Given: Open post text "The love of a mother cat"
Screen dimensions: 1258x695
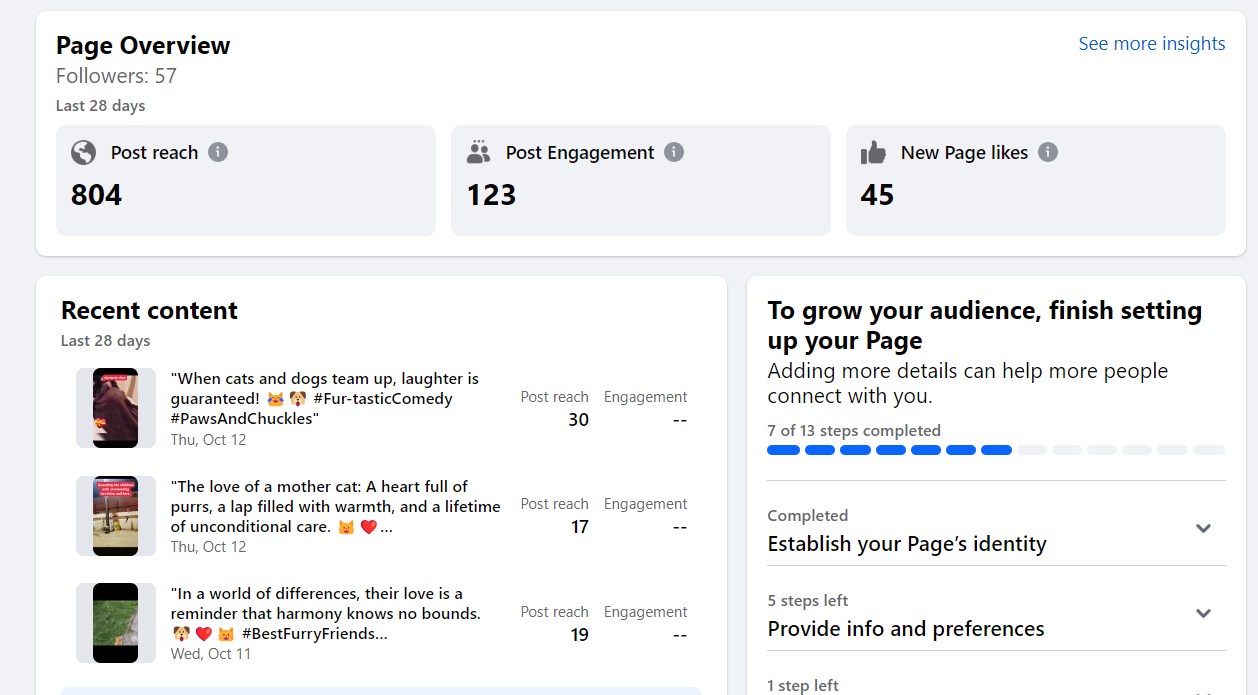Looking at the screenshot, I should 335,506.
